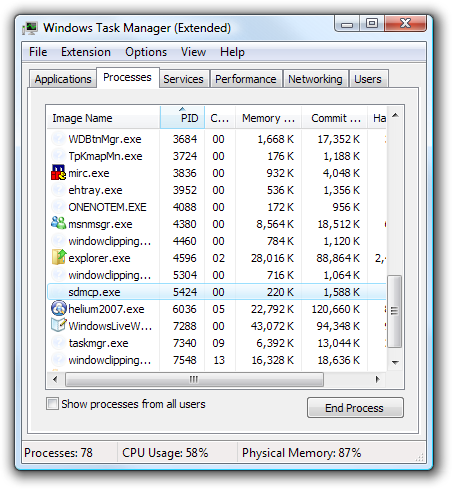Click the msnmsgr.exe messenger icon
The image size is (452, 489).
[x=58, y=223]
